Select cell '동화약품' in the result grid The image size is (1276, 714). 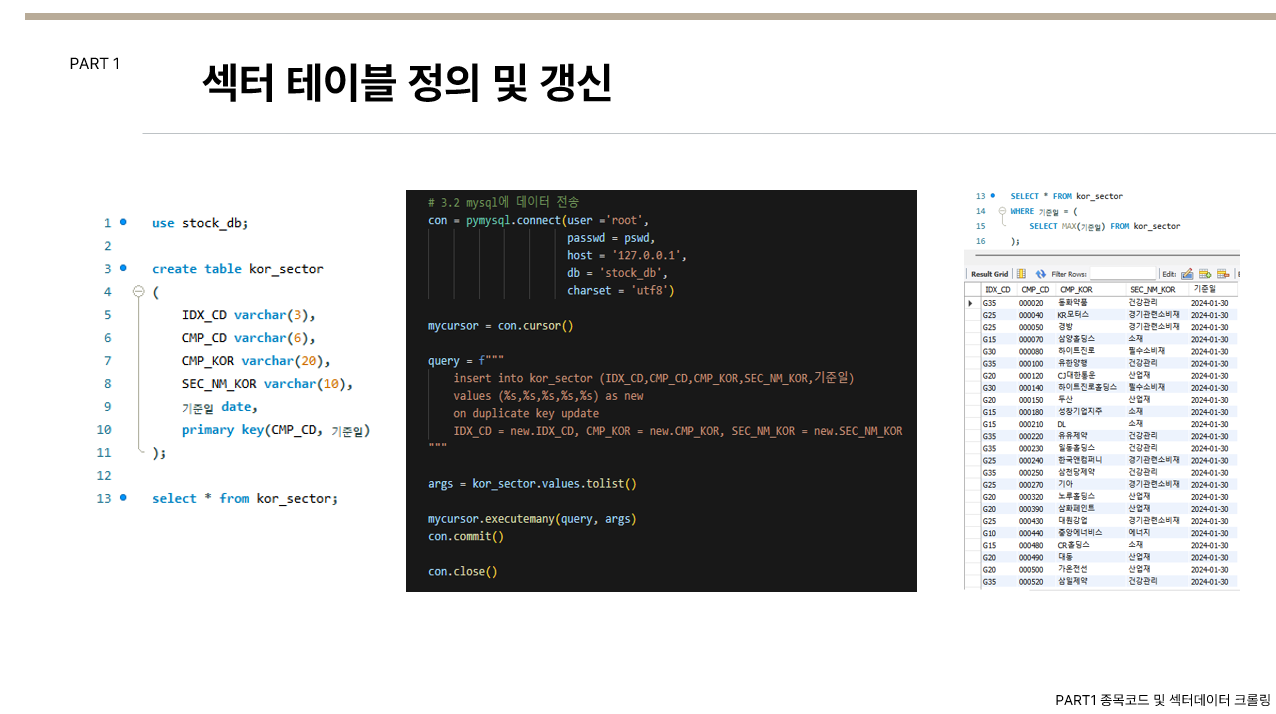coord(1073,302)
